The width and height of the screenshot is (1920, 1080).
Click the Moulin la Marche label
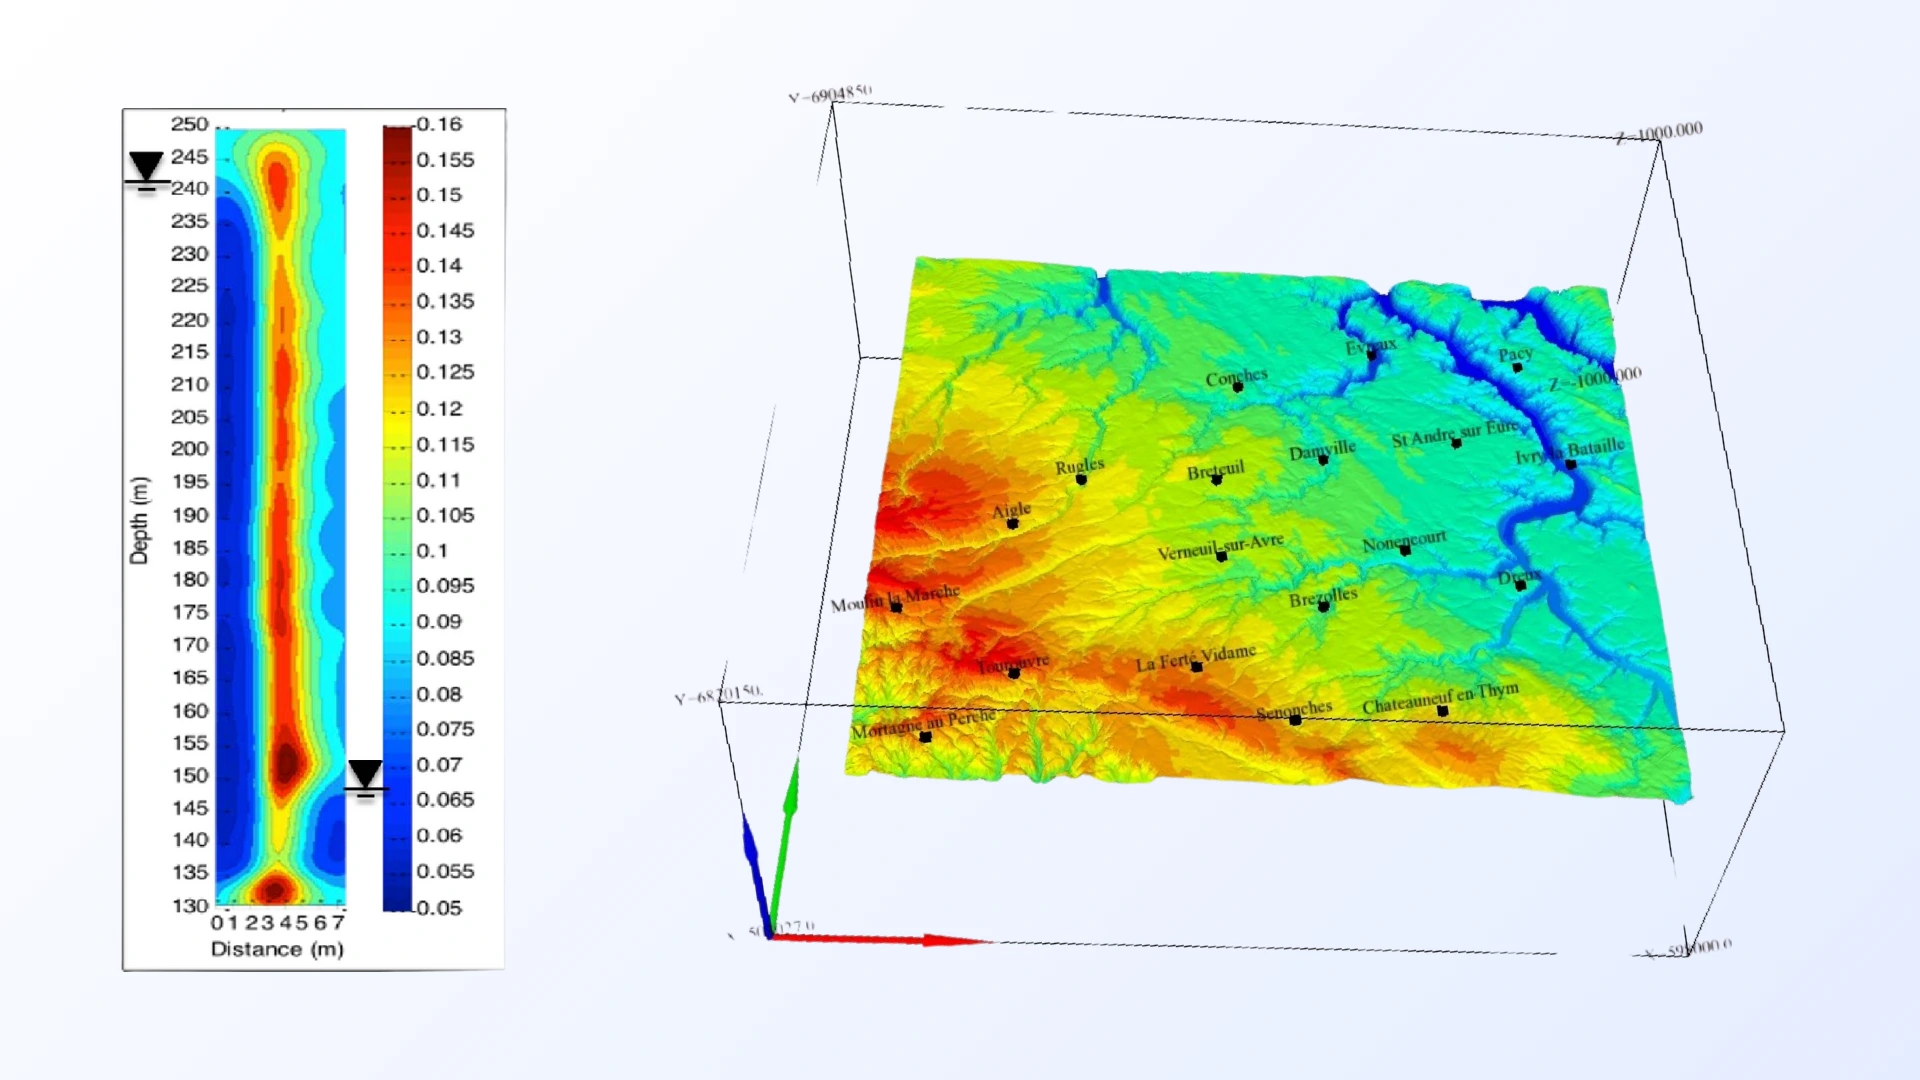(x=895, y=598)
